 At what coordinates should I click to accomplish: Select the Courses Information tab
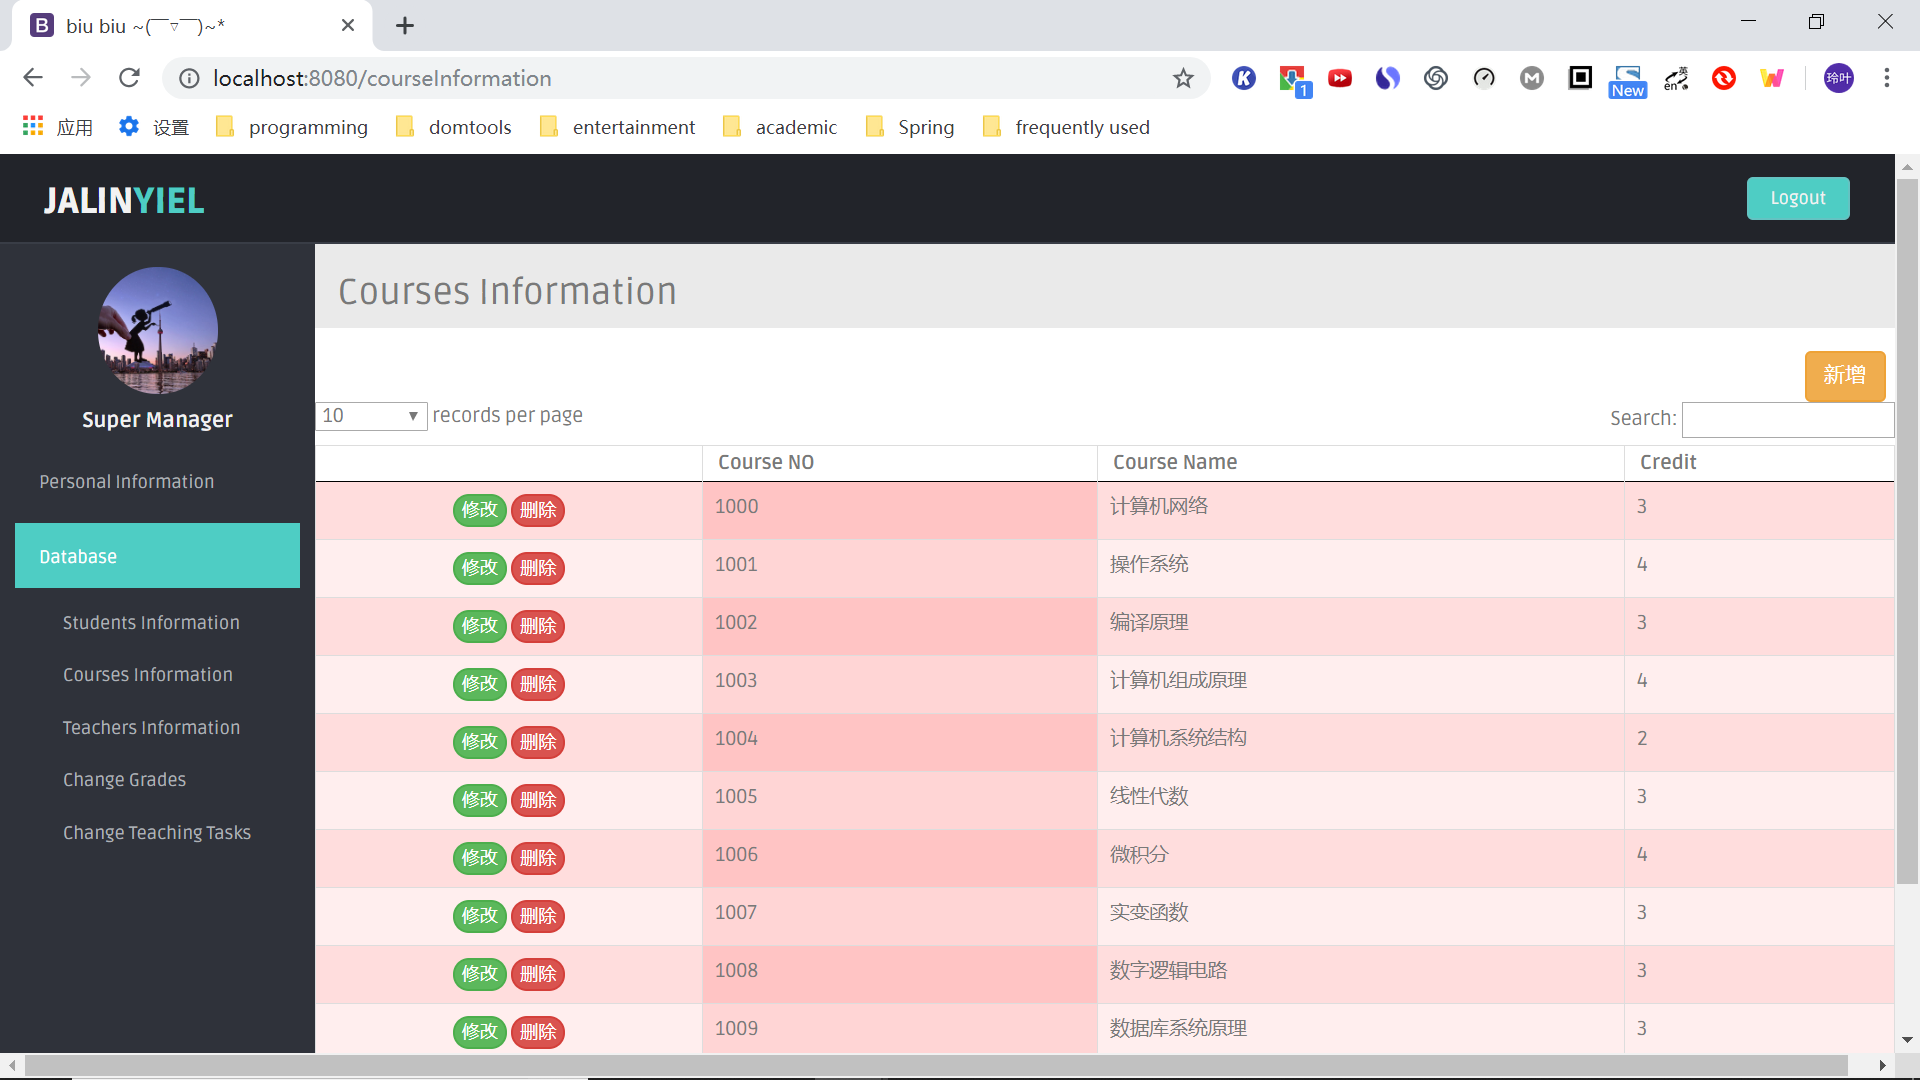point(148,675)
